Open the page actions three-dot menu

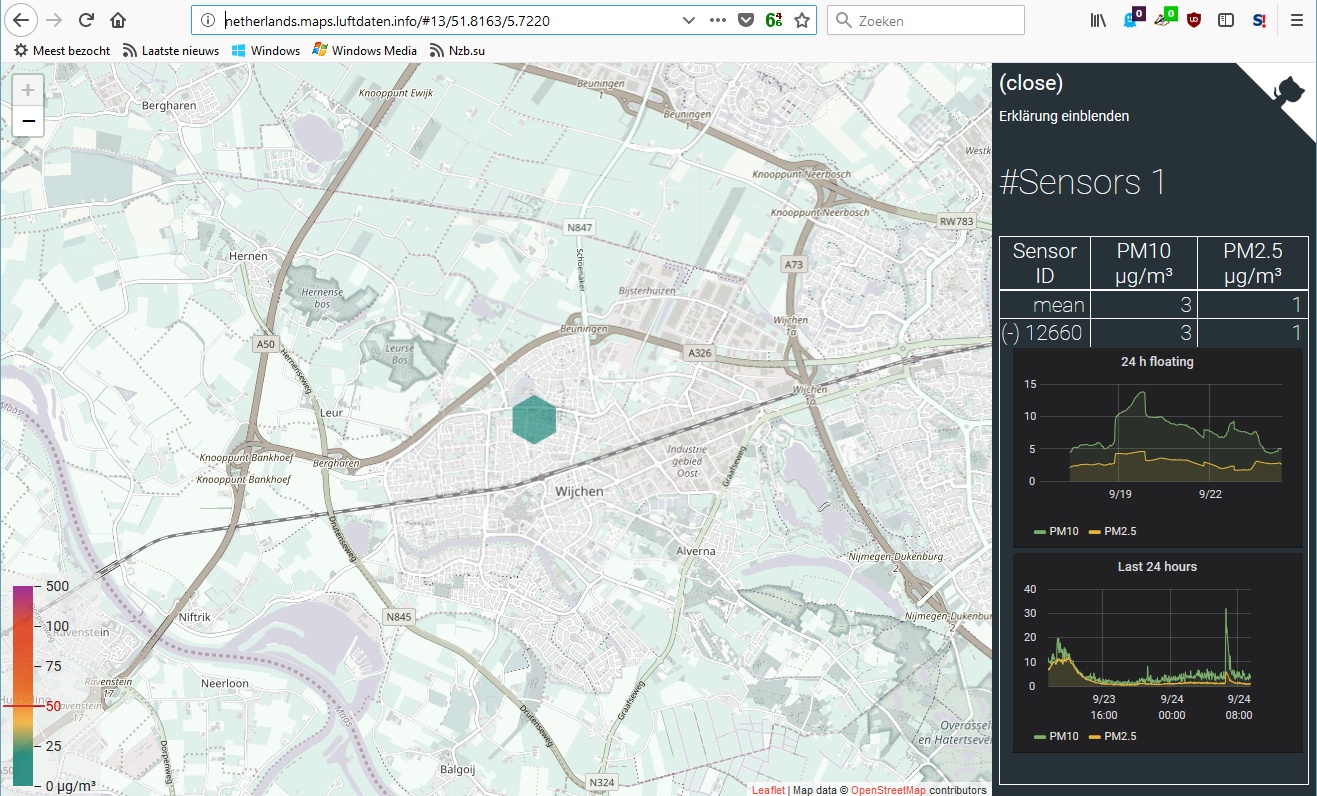coord(718,20)
